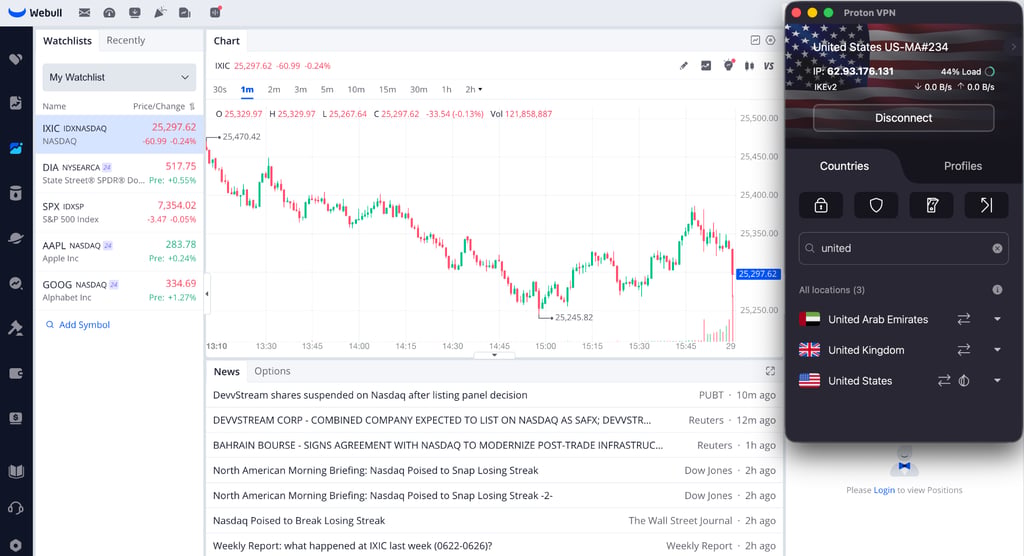Open the dollar bill icon in left sidebar
Viewport: 1024px width, 556px height.
16,418
